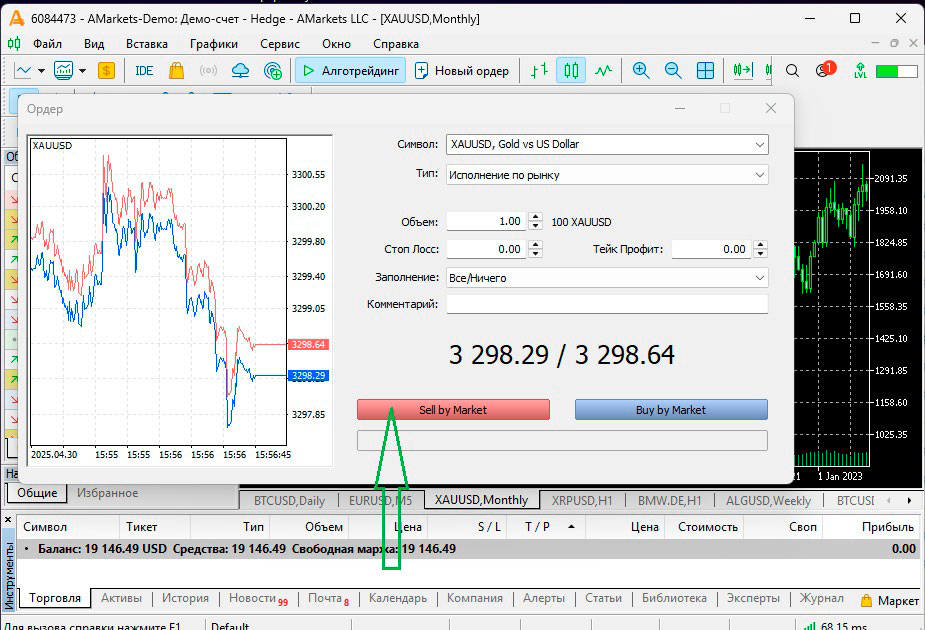
Task: Switch to BMW.DE,H1 chart tab
Action: [x=670, y=501]
